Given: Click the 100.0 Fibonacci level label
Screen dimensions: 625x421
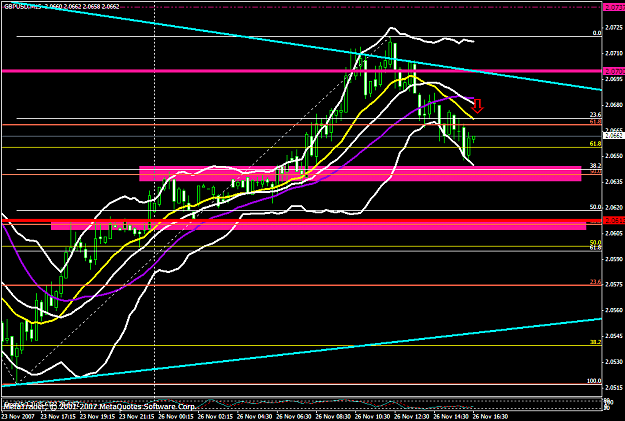Looking at the screenshot, I should [x=594, y=381].
